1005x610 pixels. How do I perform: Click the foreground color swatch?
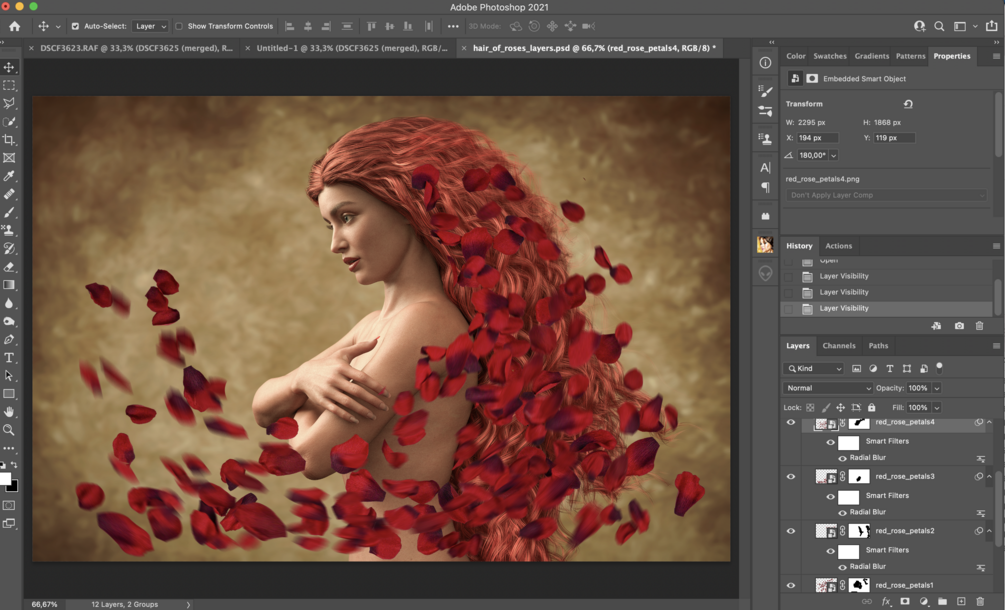(5, 479)
